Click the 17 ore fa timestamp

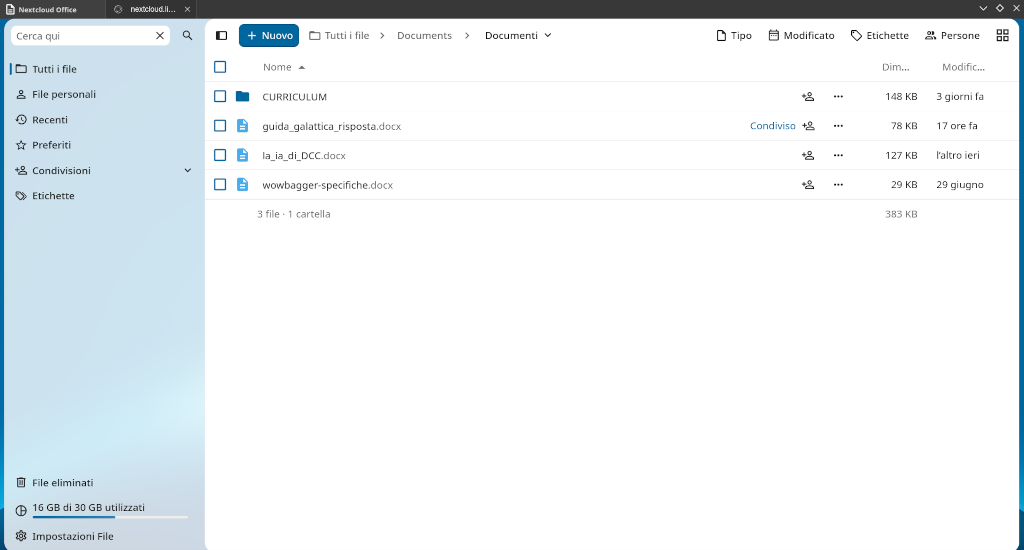coord(957,126)
